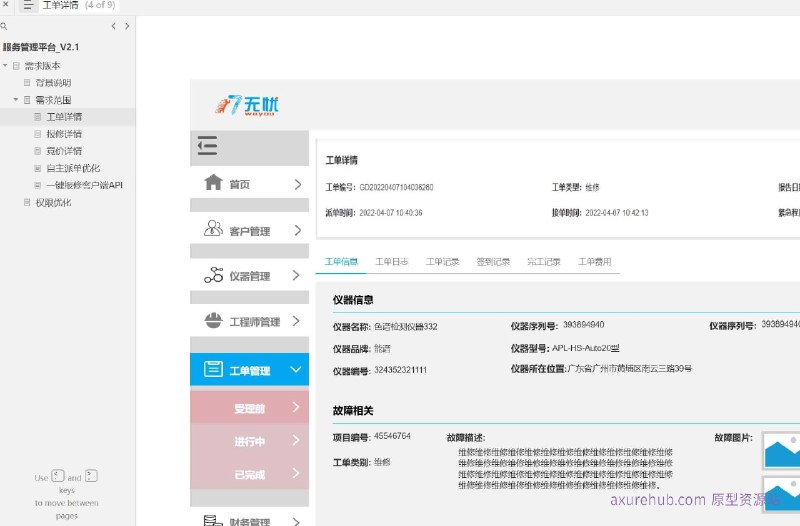Expand the 仪器管理 menu chevron
The image size is (800, 526).
point(296,275)
